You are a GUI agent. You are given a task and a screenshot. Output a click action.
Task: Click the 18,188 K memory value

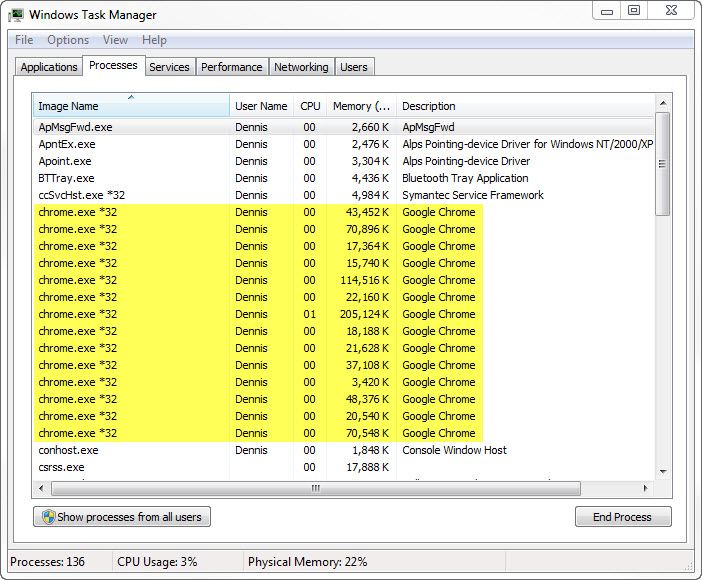367,331
